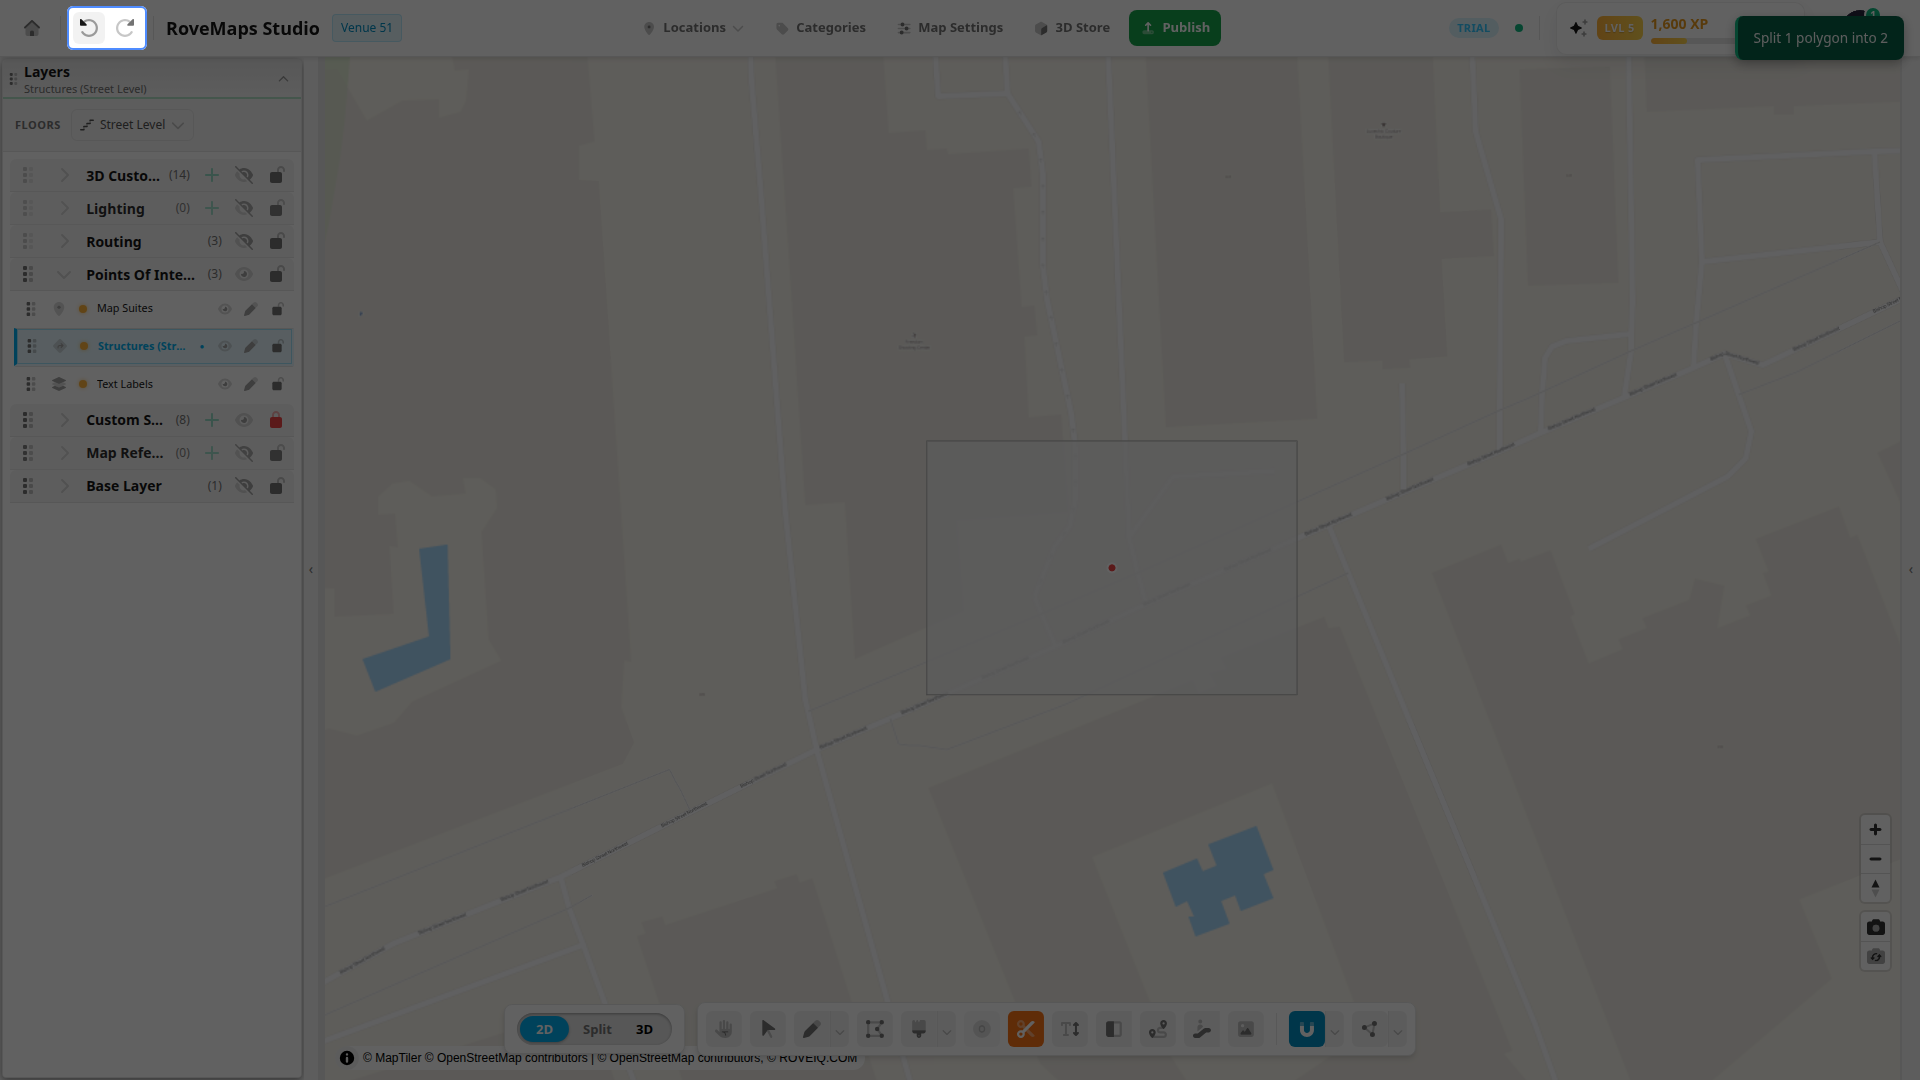Hide the Custom S... layer
The width and height of the screenshot is (1920, 1080).
pyautogui.click(x=244, y=420)
